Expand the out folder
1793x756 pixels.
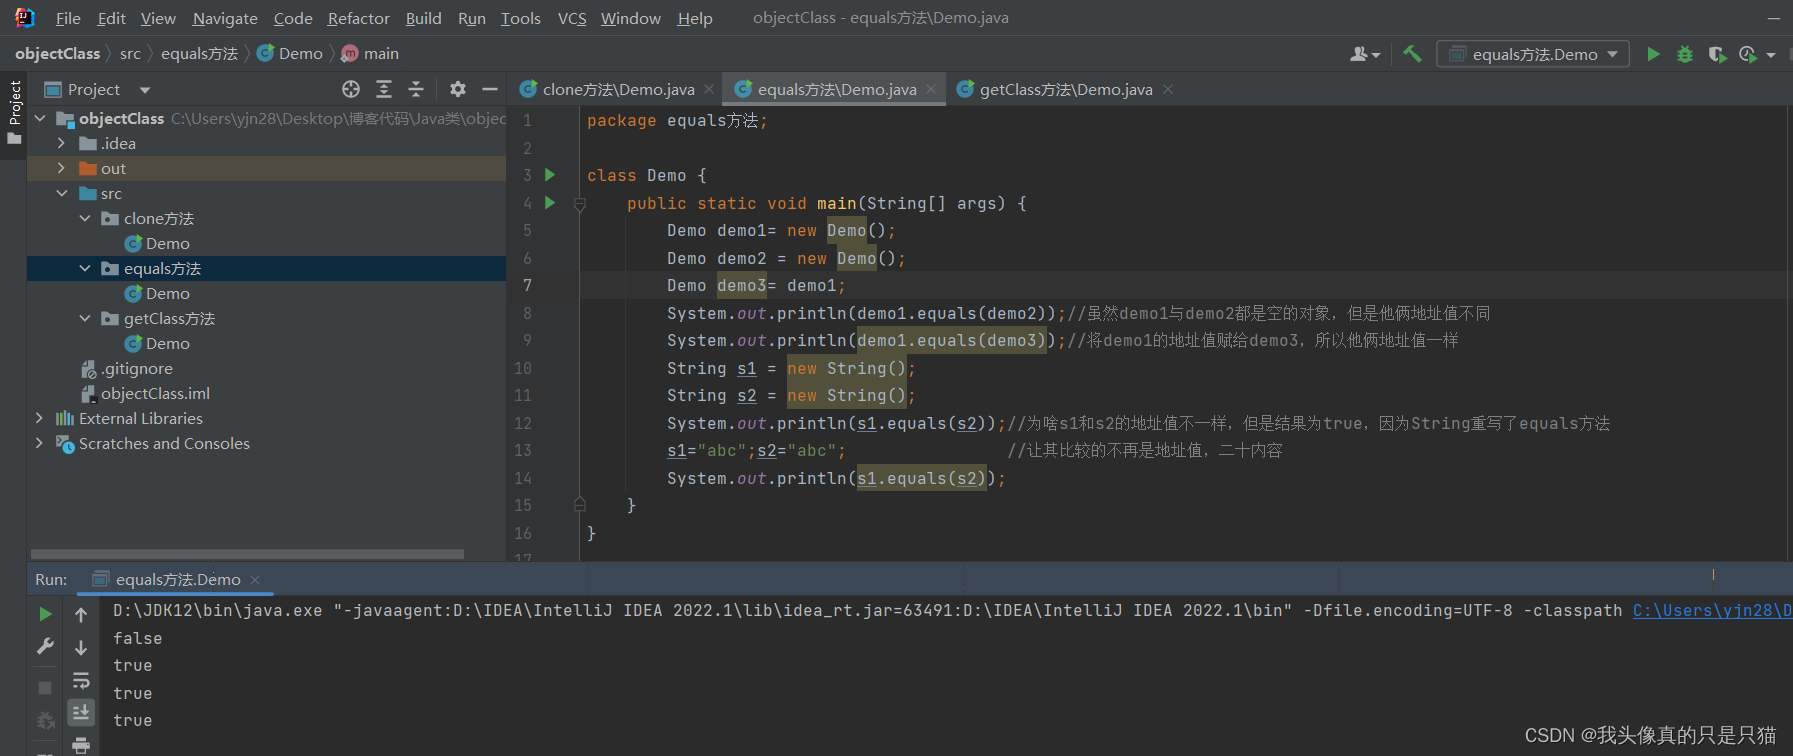point(62,168)
